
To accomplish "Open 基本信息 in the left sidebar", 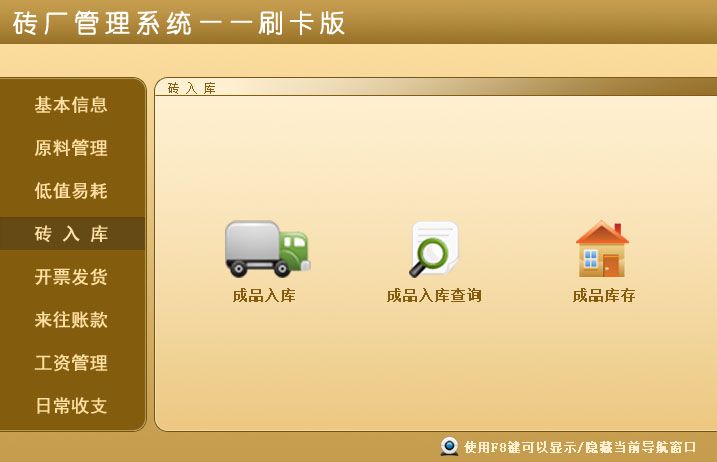I will click(71, 105).
